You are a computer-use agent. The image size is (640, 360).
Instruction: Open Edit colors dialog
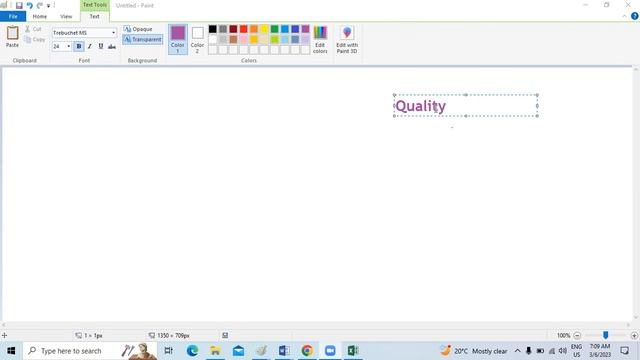click(x=320, y=39)
